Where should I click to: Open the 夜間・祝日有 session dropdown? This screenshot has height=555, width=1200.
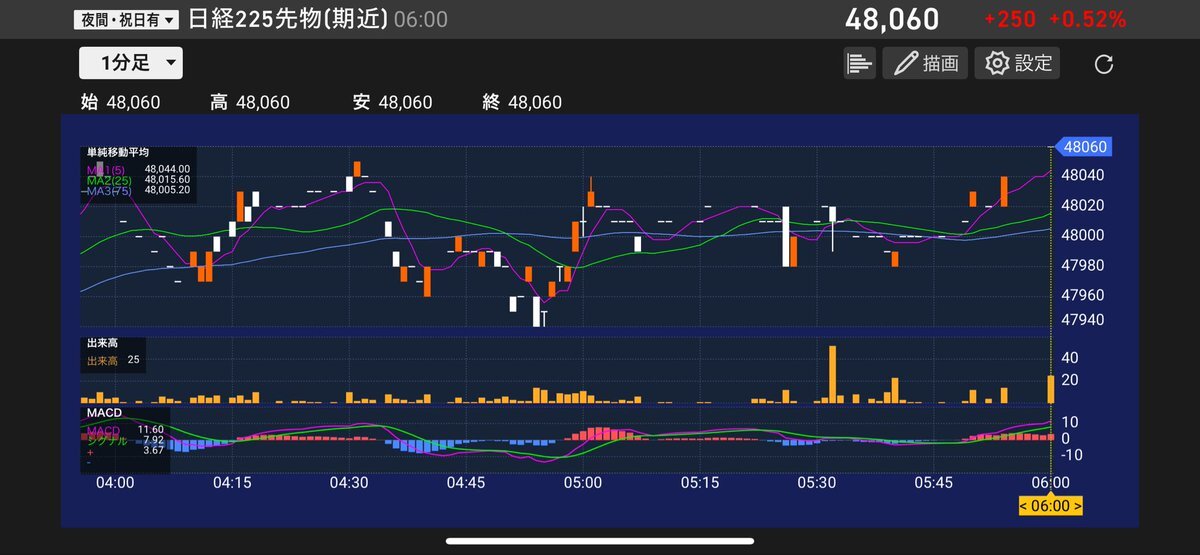coord(127,19)
